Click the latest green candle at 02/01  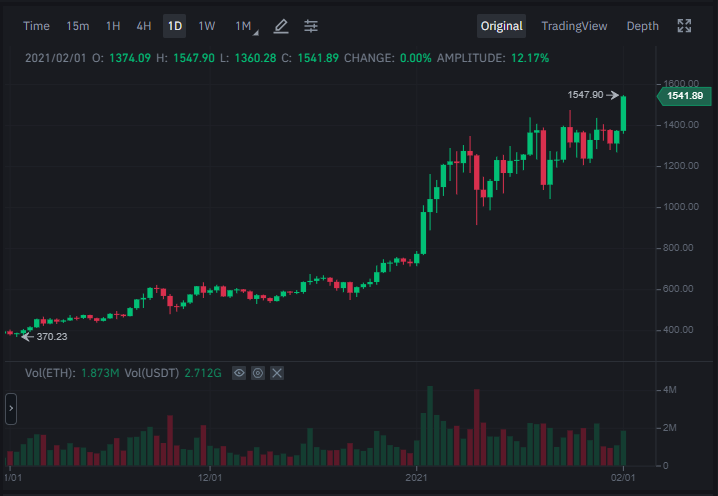[x=623, y=114]
